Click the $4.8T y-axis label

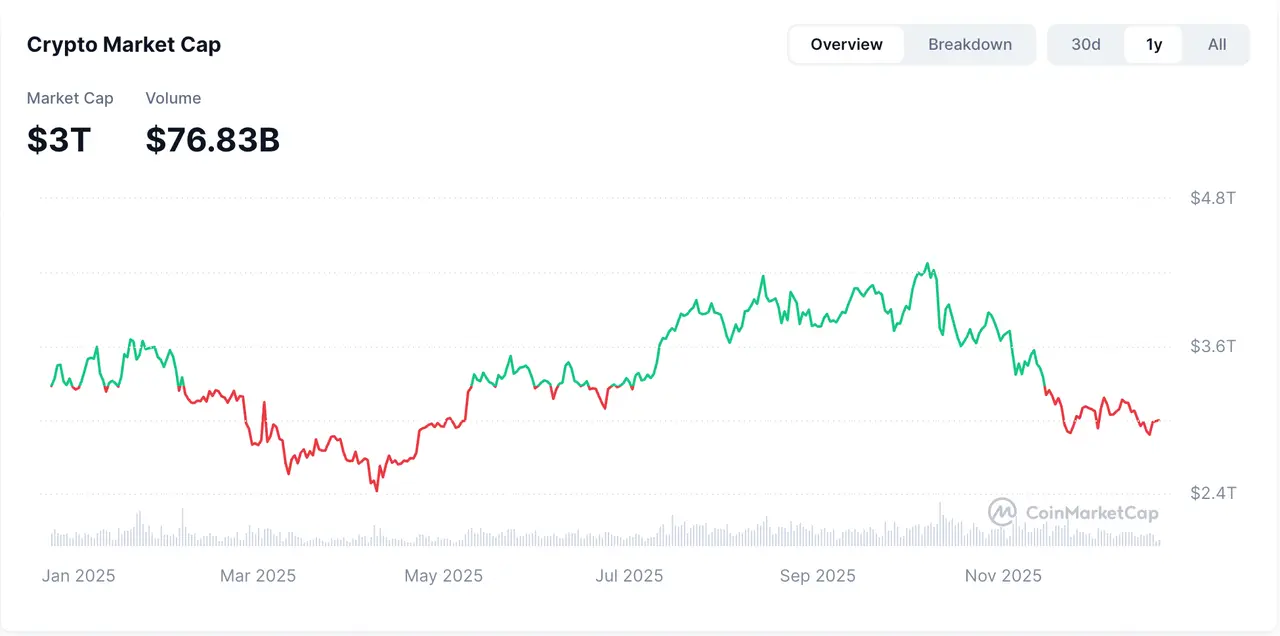tap(1212, 198)
